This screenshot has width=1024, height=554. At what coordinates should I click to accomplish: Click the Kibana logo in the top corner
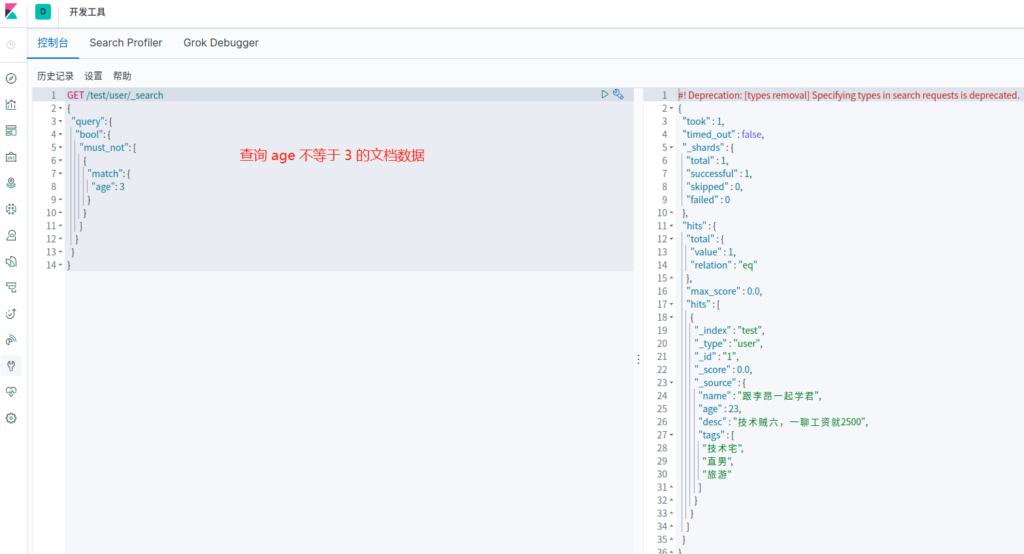11,12
